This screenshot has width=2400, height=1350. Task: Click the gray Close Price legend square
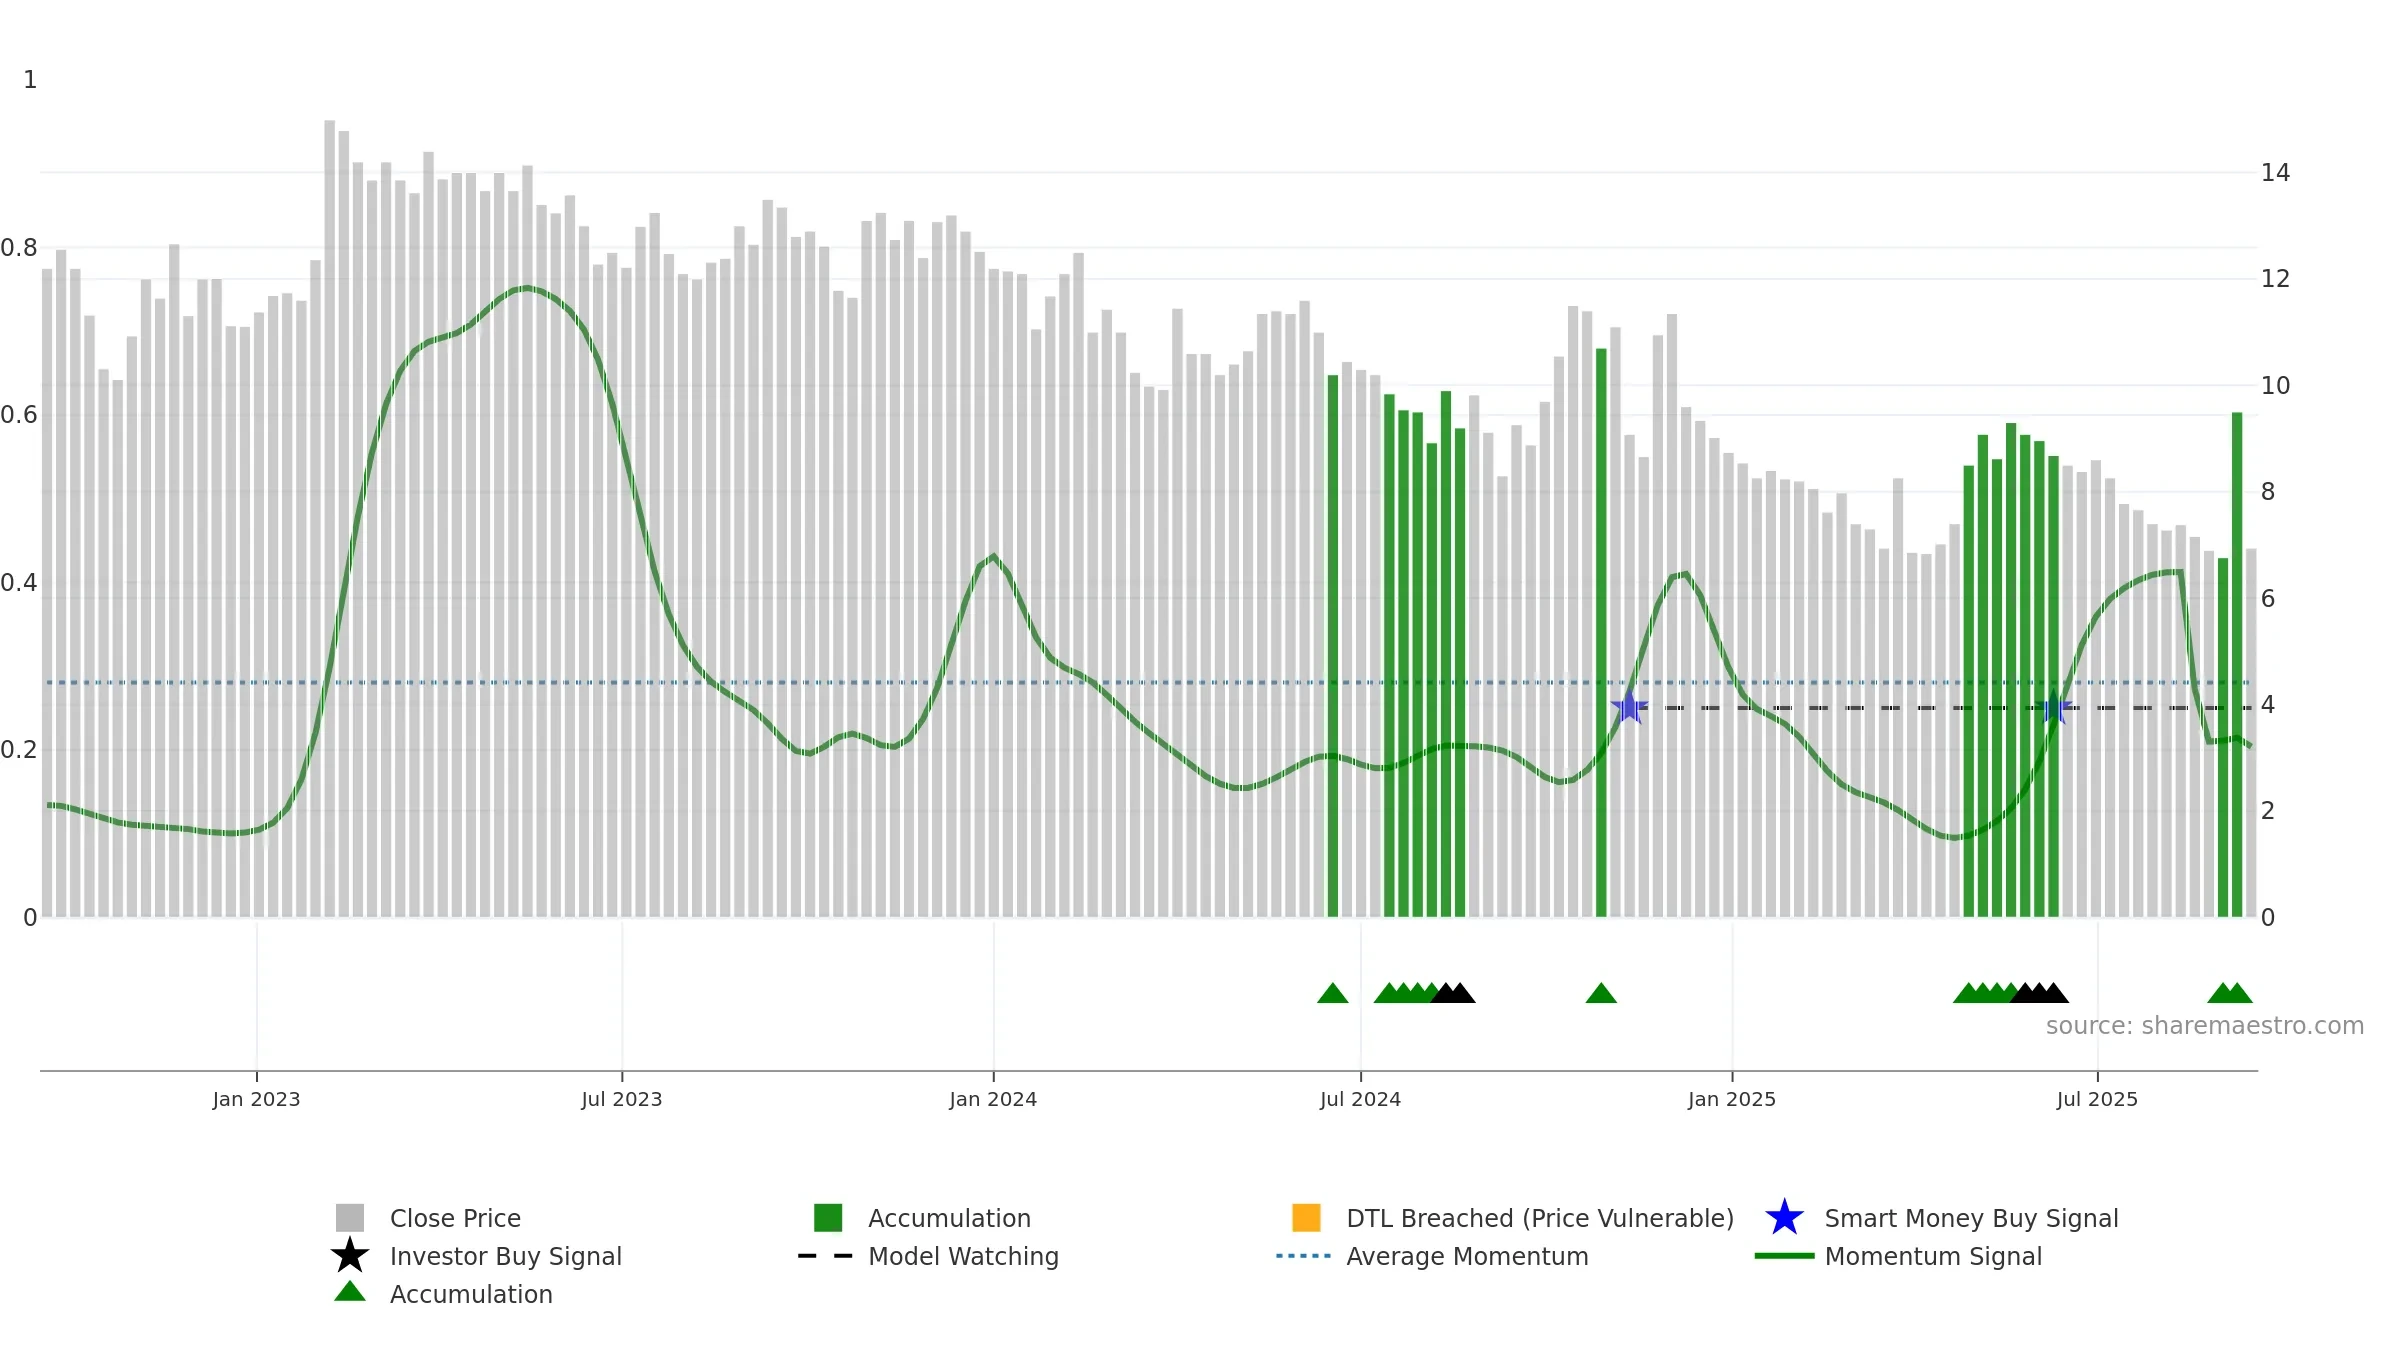(350, 1218)
